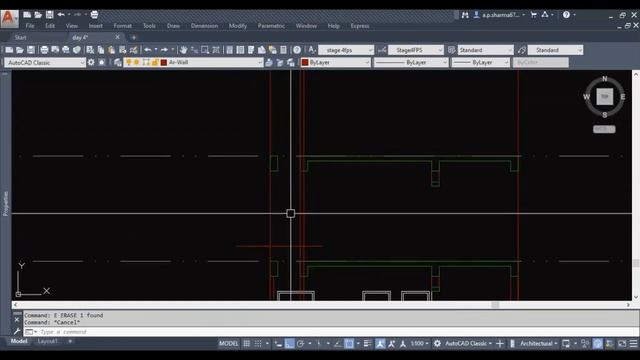Open the Standard multileader style dropdown
This screenshot has width=640, height=360.
[556, 50]
